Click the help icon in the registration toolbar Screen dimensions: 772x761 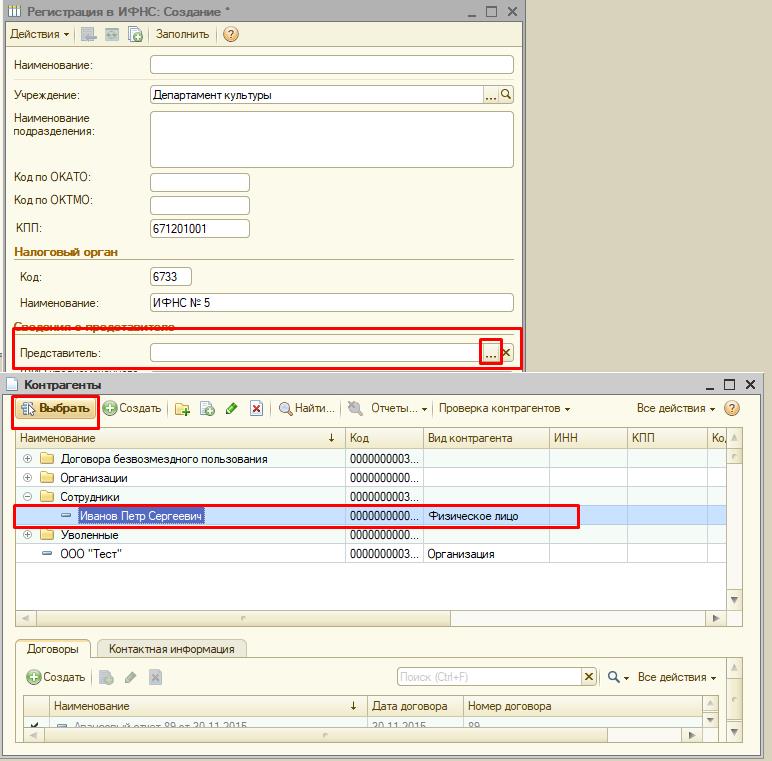[x=231, y=34]
